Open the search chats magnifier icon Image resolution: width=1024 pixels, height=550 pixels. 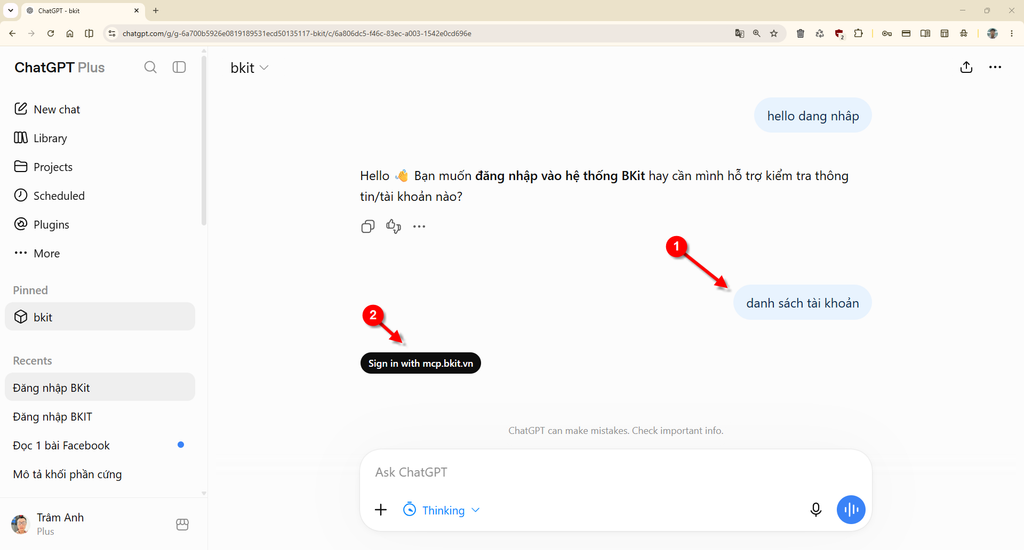pyautogui.click(x=150, y=67)
